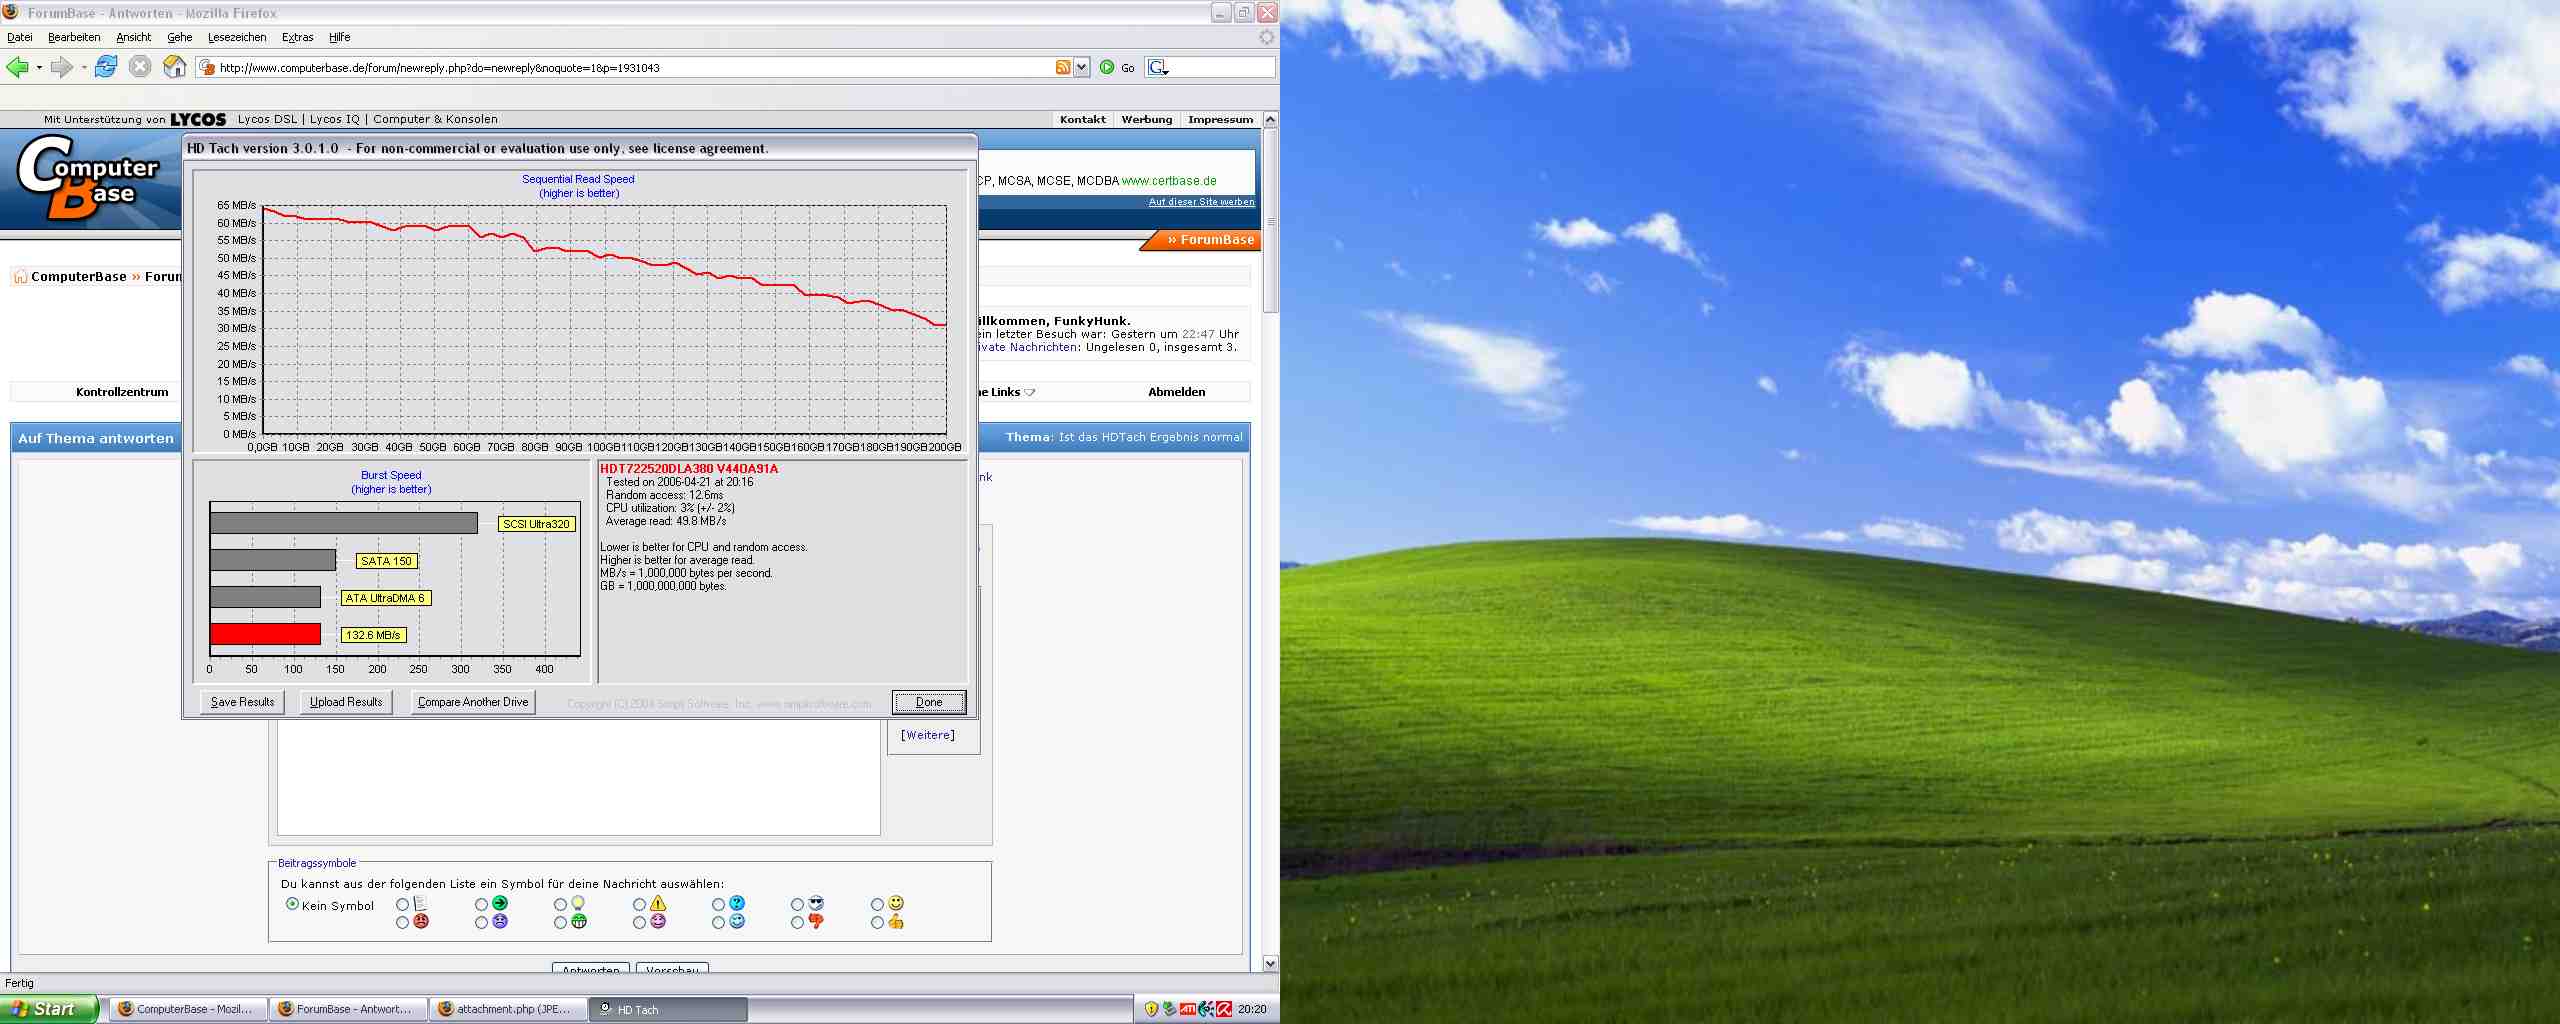Click the Logitech mouse tray icon
The image size is (2560, 1024).
point(1206,1009)
